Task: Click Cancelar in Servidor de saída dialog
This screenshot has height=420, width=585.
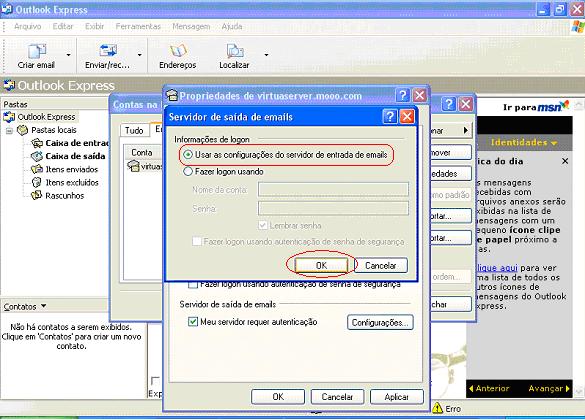Action: 381,265
